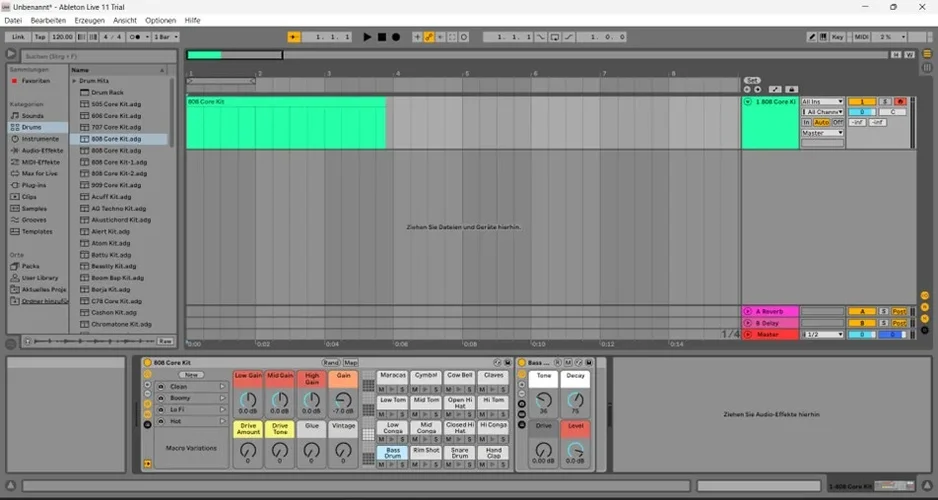Toggle the A Reverb Post button

(x=899, y=312)
